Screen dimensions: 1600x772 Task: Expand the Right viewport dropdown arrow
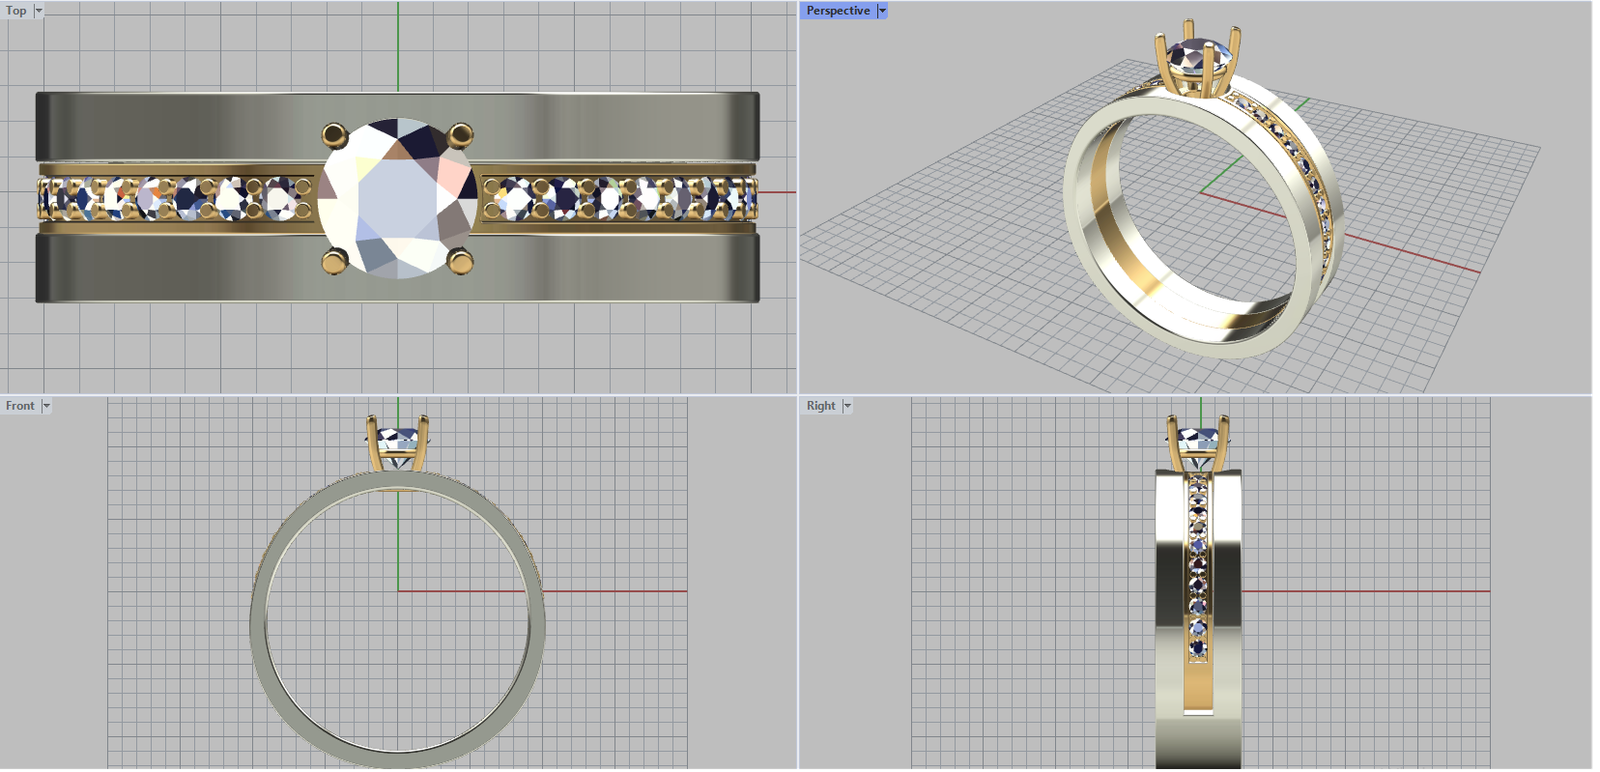click(x=847, y=406)
